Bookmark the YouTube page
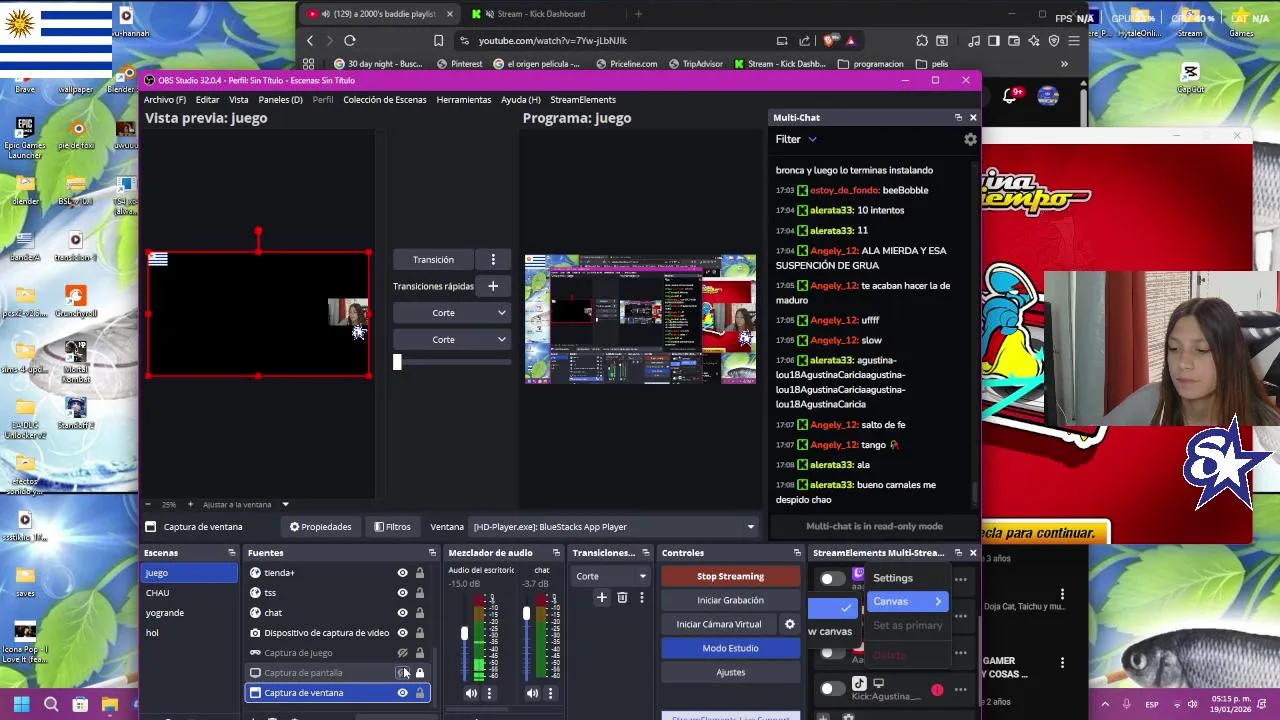The width and height of the screenshot is (1280, 720). 438,40
